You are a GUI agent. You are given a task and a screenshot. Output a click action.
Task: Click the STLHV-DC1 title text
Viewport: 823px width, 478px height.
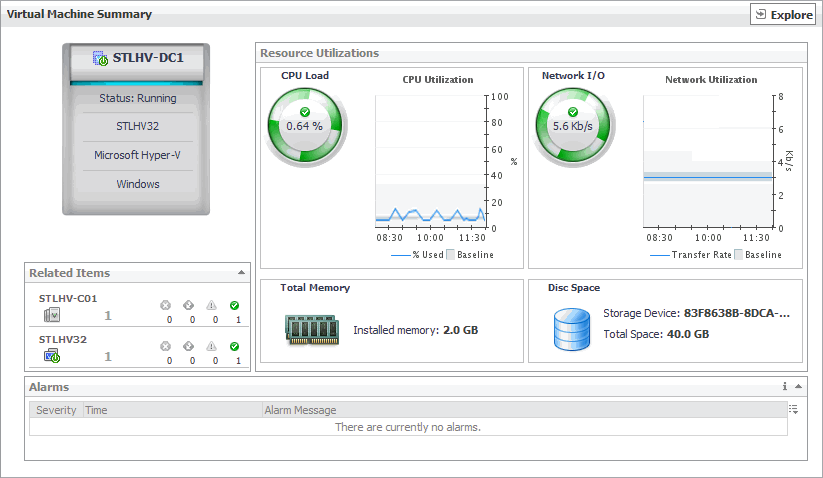click(148, 58)
